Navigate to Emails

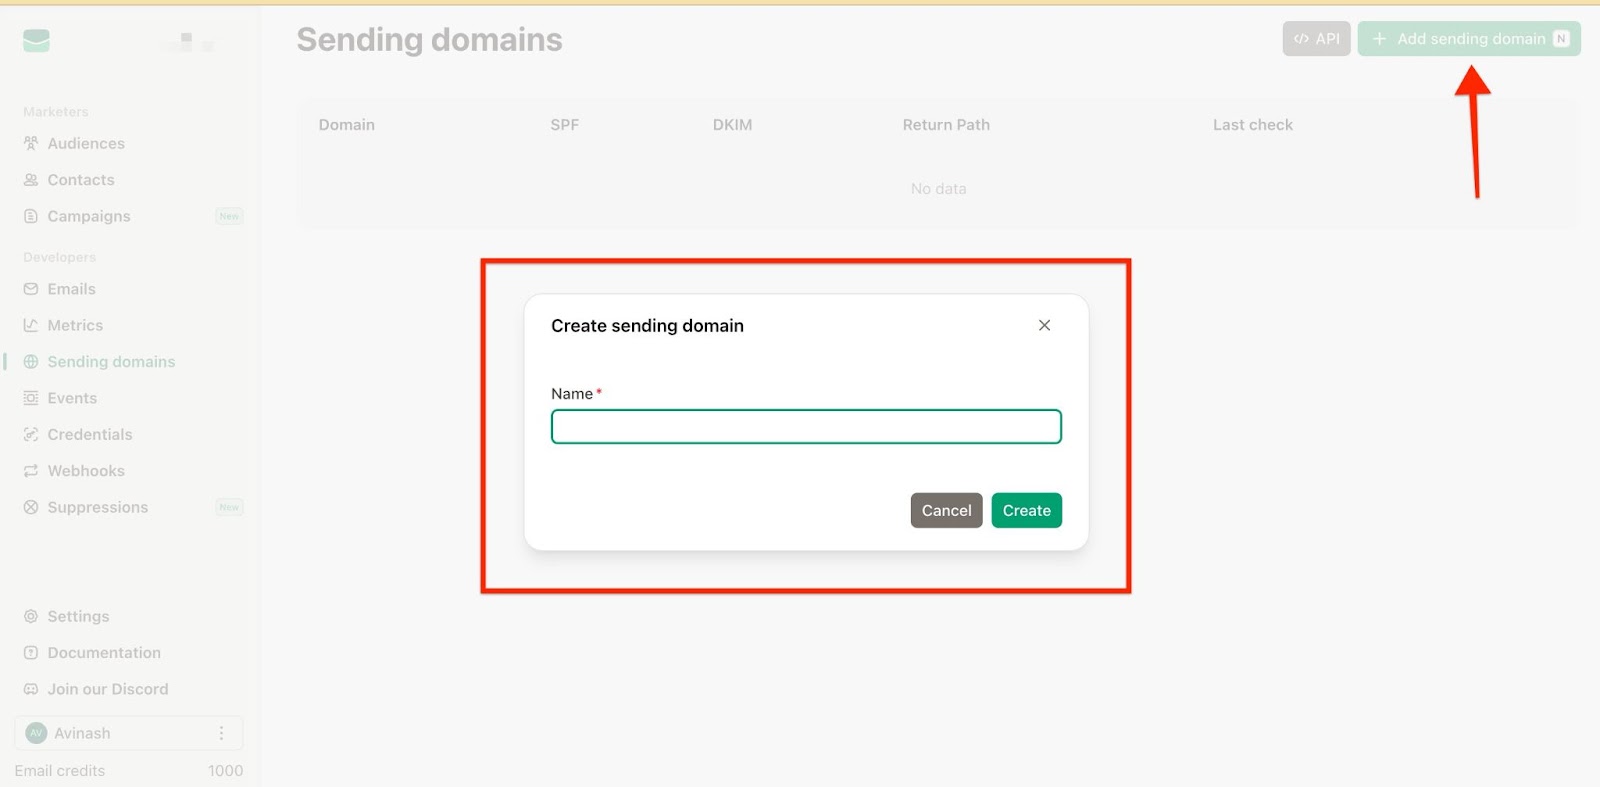pos(72,289)
